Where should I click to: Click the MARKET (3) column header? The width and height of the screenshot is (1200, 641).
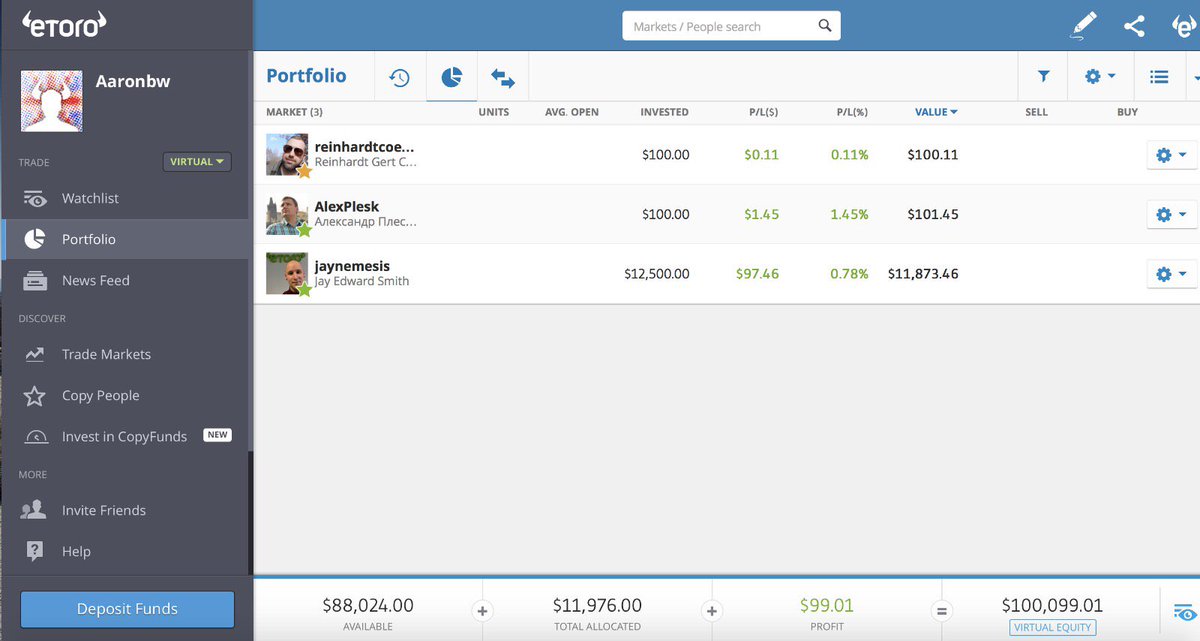[295, 112]
